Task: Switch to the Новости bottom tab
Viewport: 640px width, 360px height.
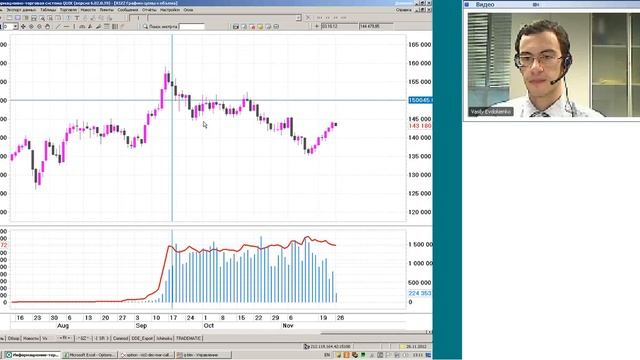Action: coord(31,338)
